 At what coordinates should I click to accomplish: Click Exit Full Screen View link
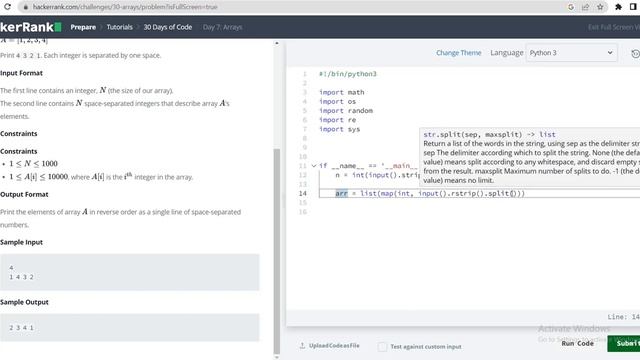pyautogui.click(x=614, y=27)
